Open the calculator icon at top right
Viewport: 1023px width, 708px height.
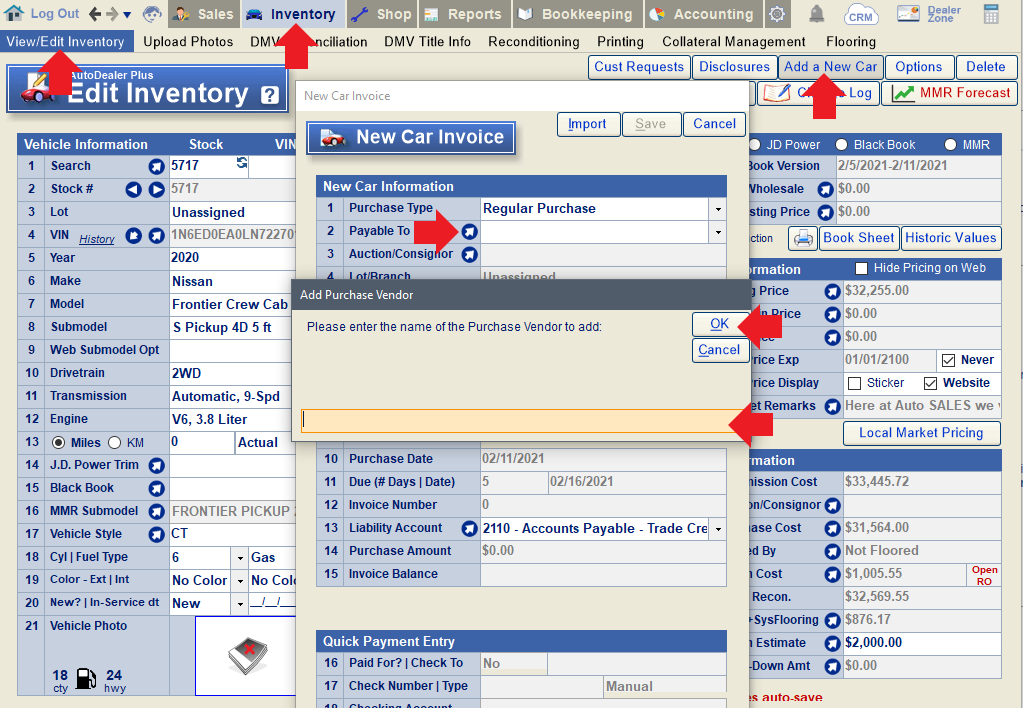[991, 14]
